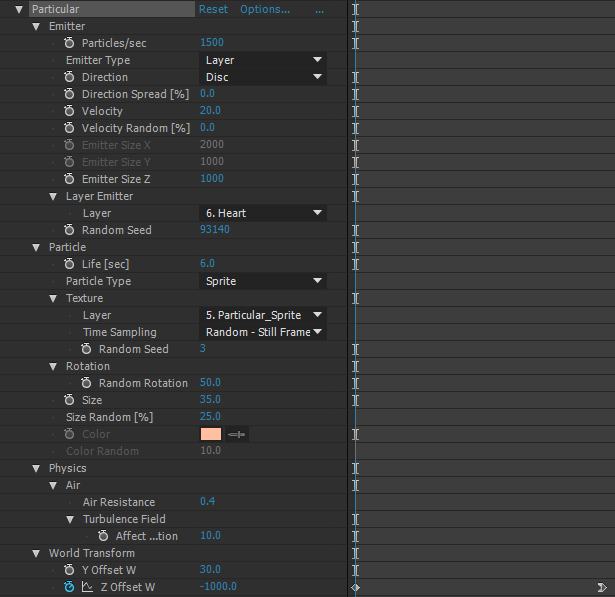Image resolution: width=615 pixels, height=597 pixels.
Task: Edit Affect ...tion value 10.0
Action: click(210, 535)
